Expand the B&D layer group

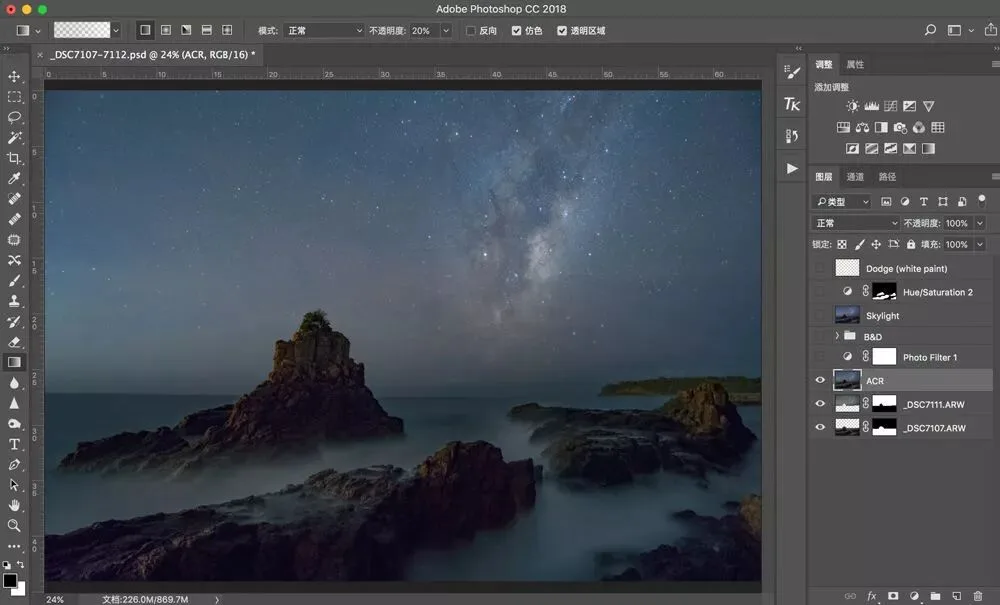point(837,336)
